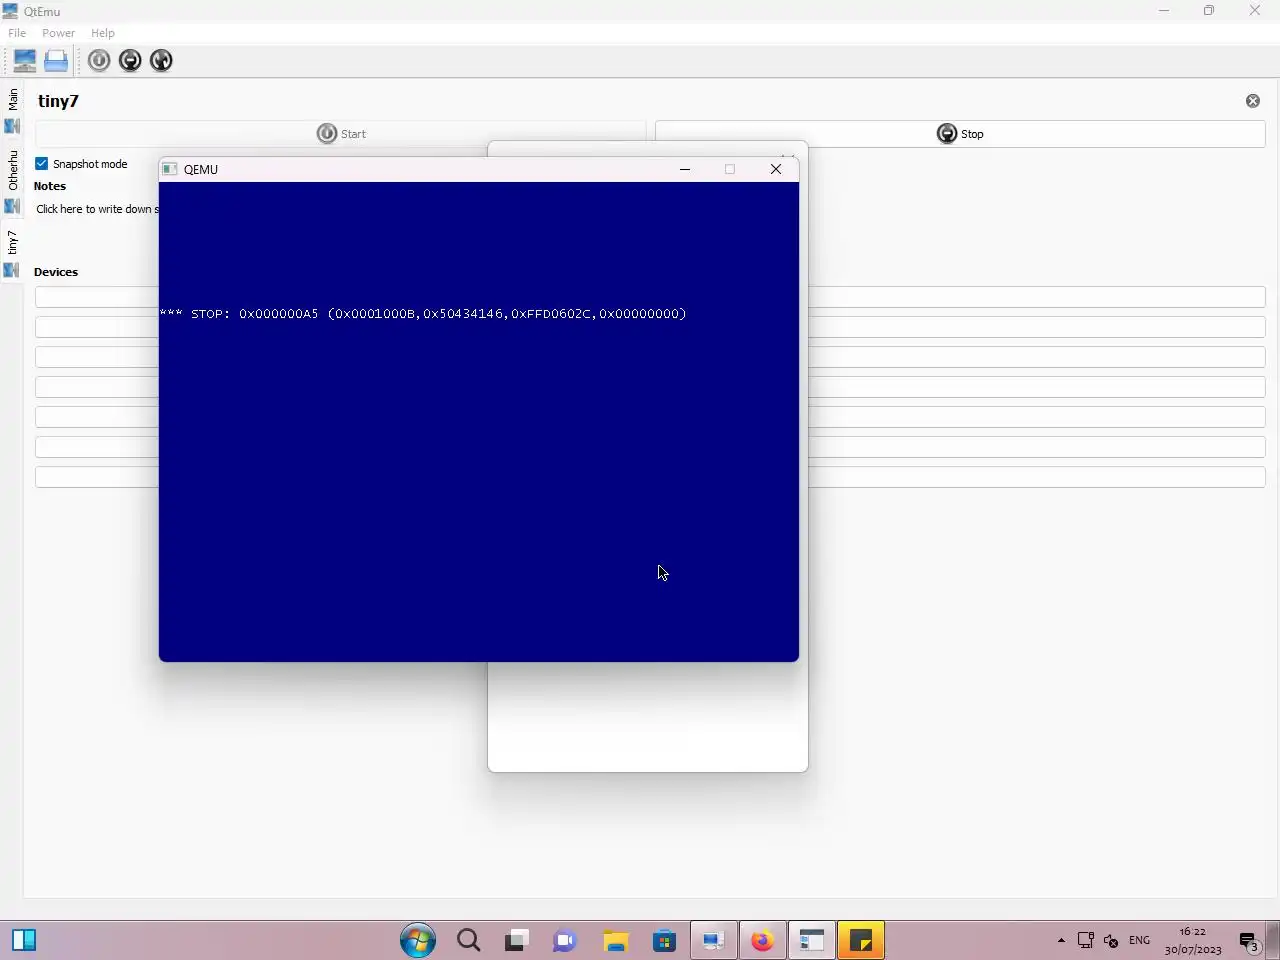Click the tiny7 machine title

[x=58, y=101]
